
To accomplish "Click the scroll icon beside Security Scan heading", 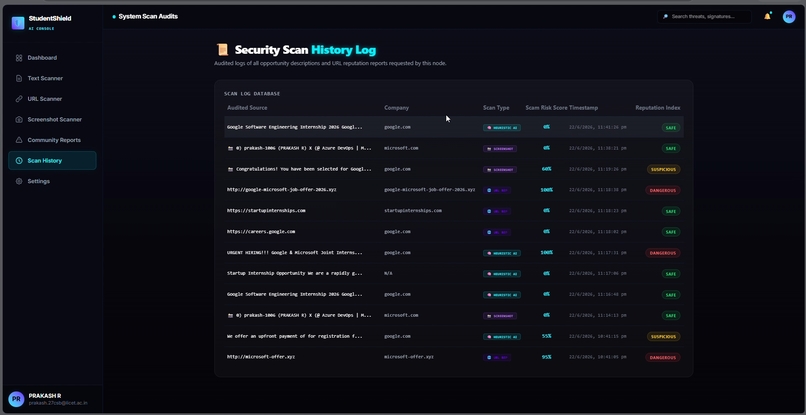I will tap(222, 50).
